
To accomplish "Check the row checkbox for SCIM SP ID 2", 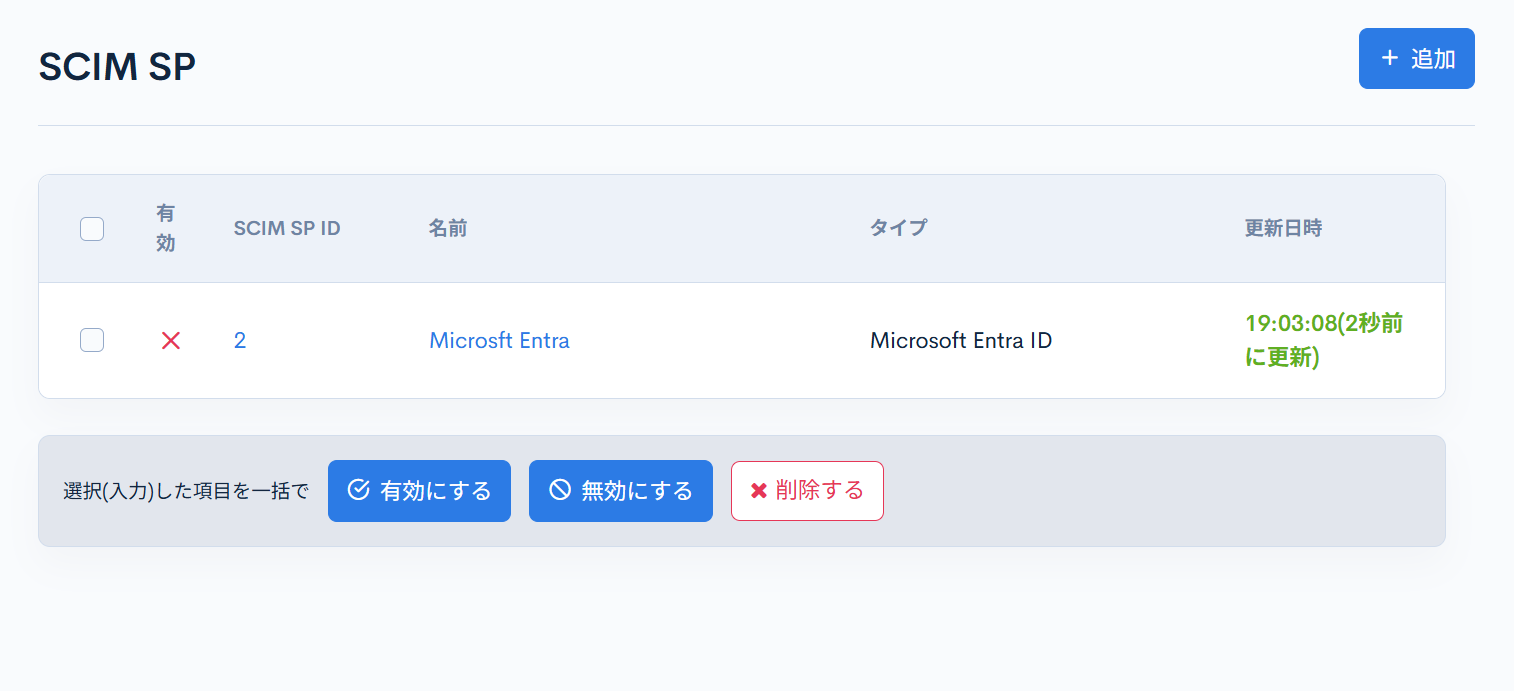I will point(91,340).
